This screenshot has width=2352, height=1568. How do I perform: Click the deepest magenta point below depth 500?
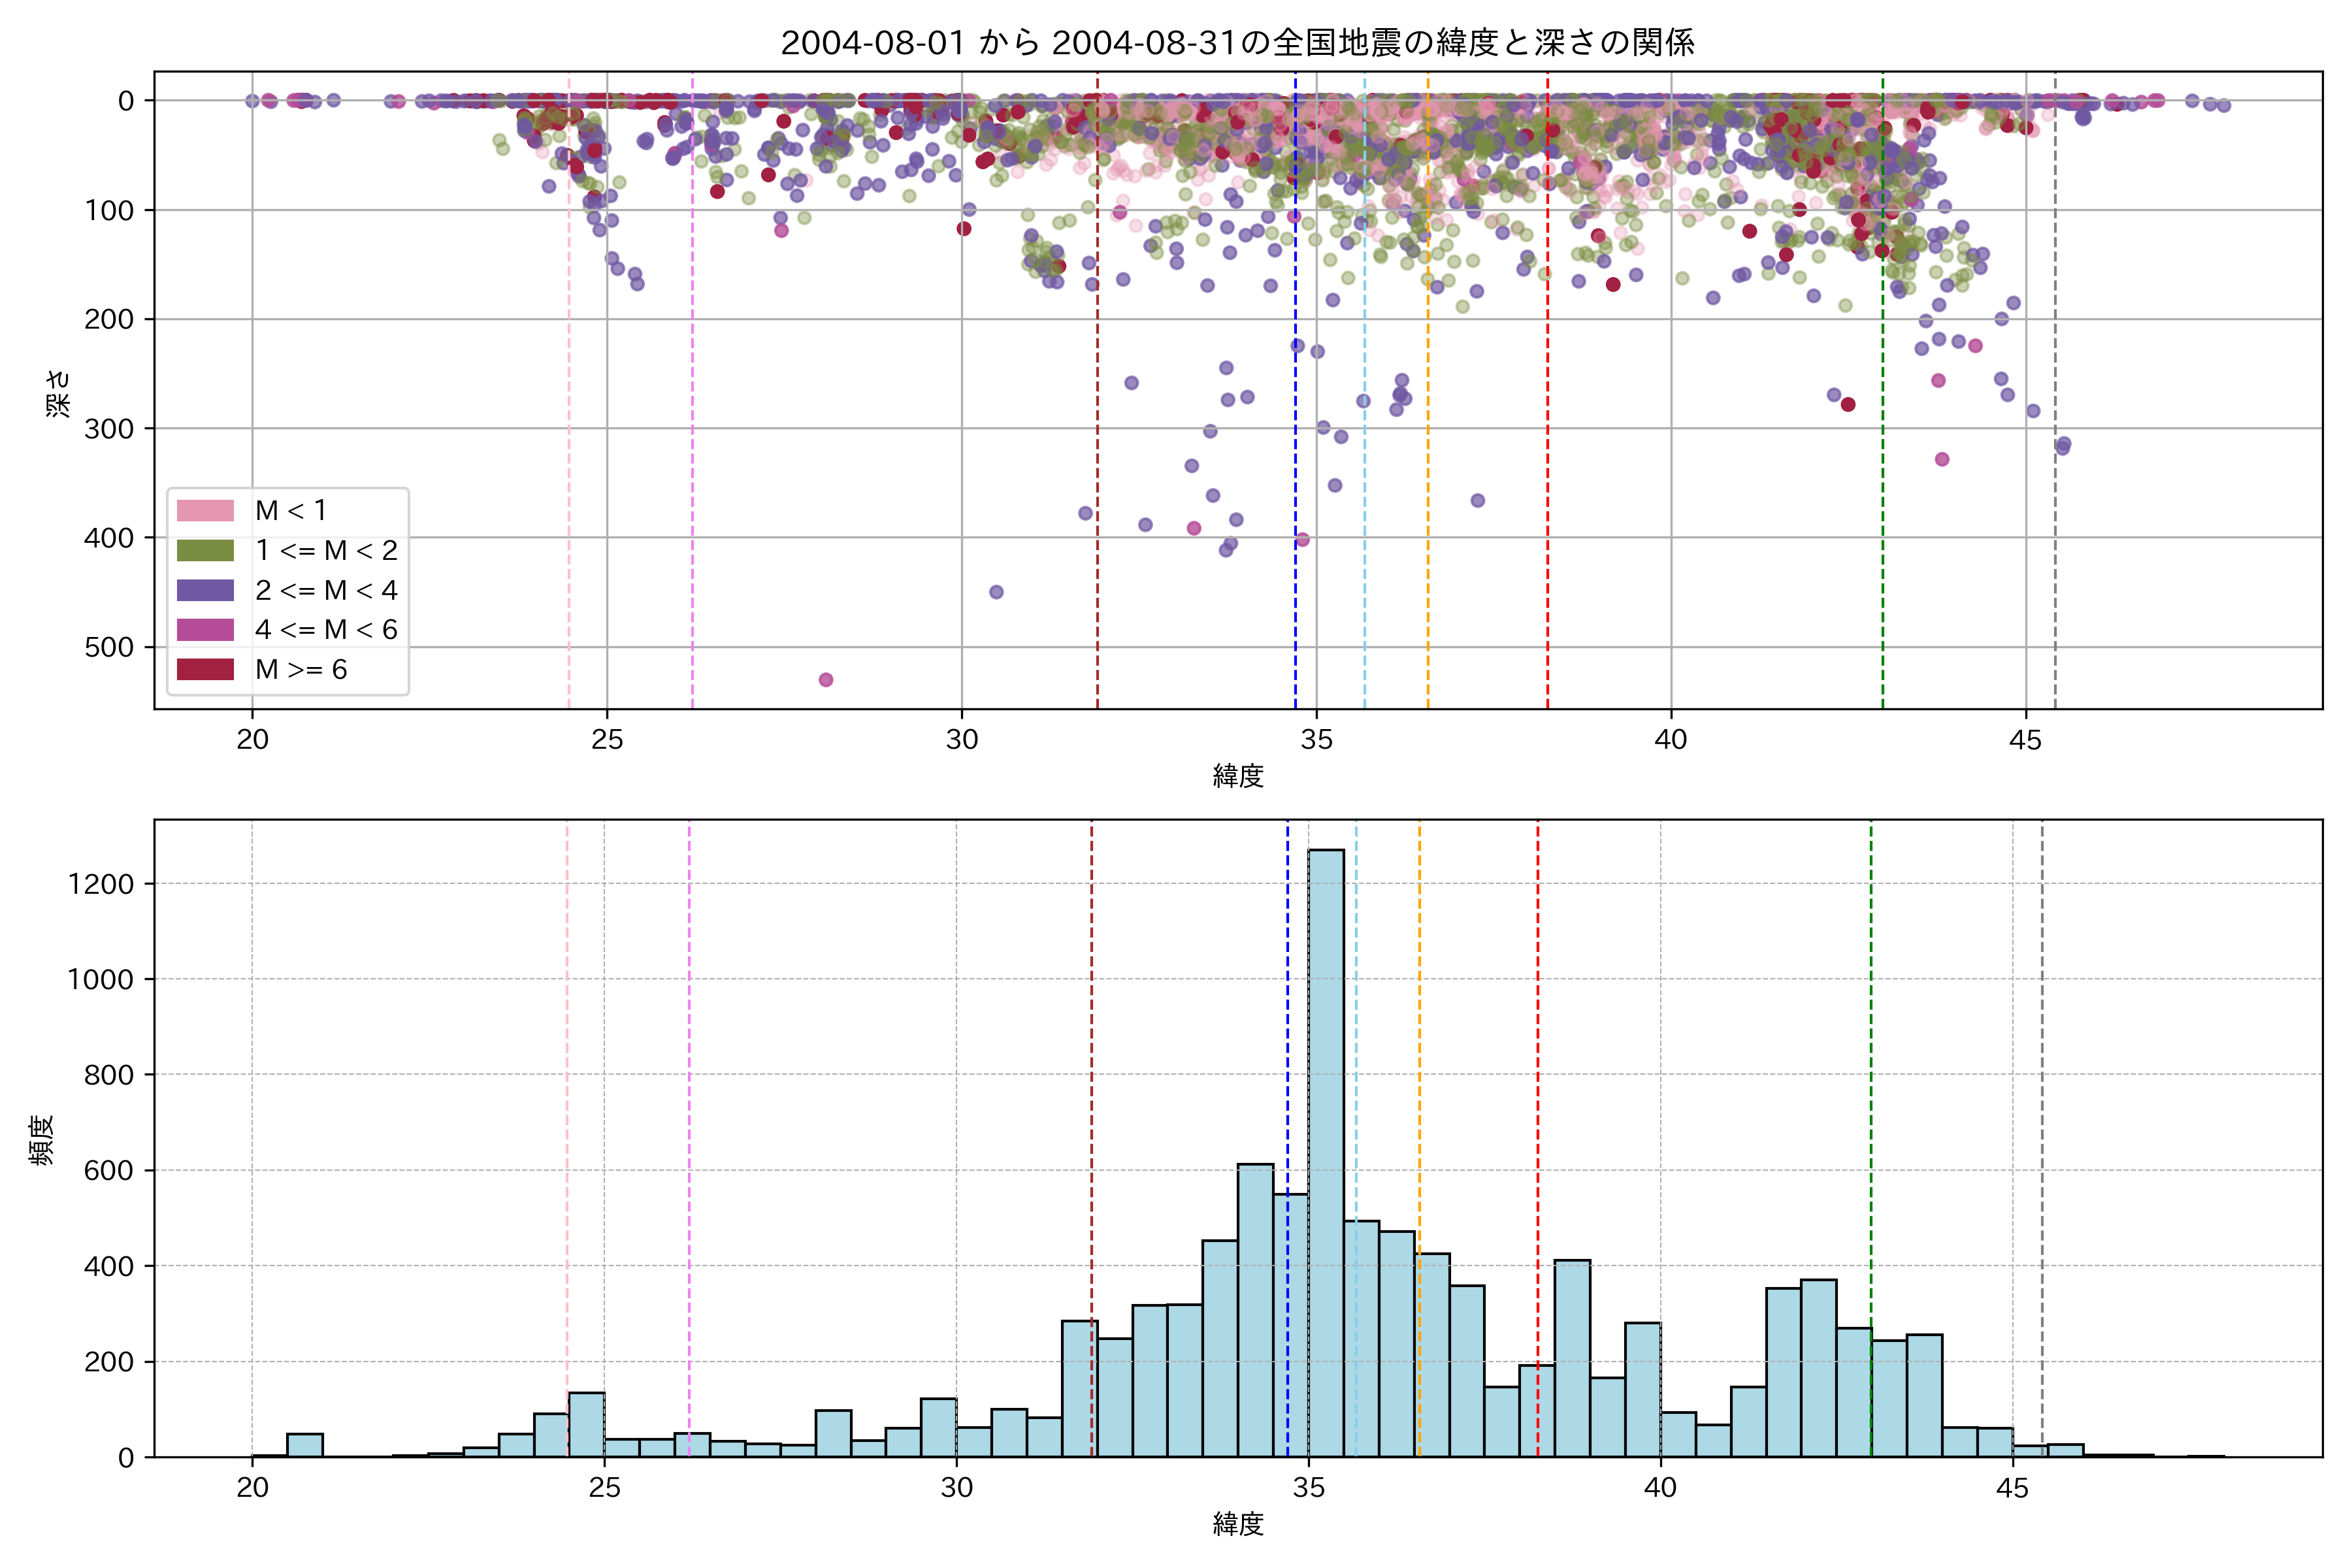[x=826, y=680]
